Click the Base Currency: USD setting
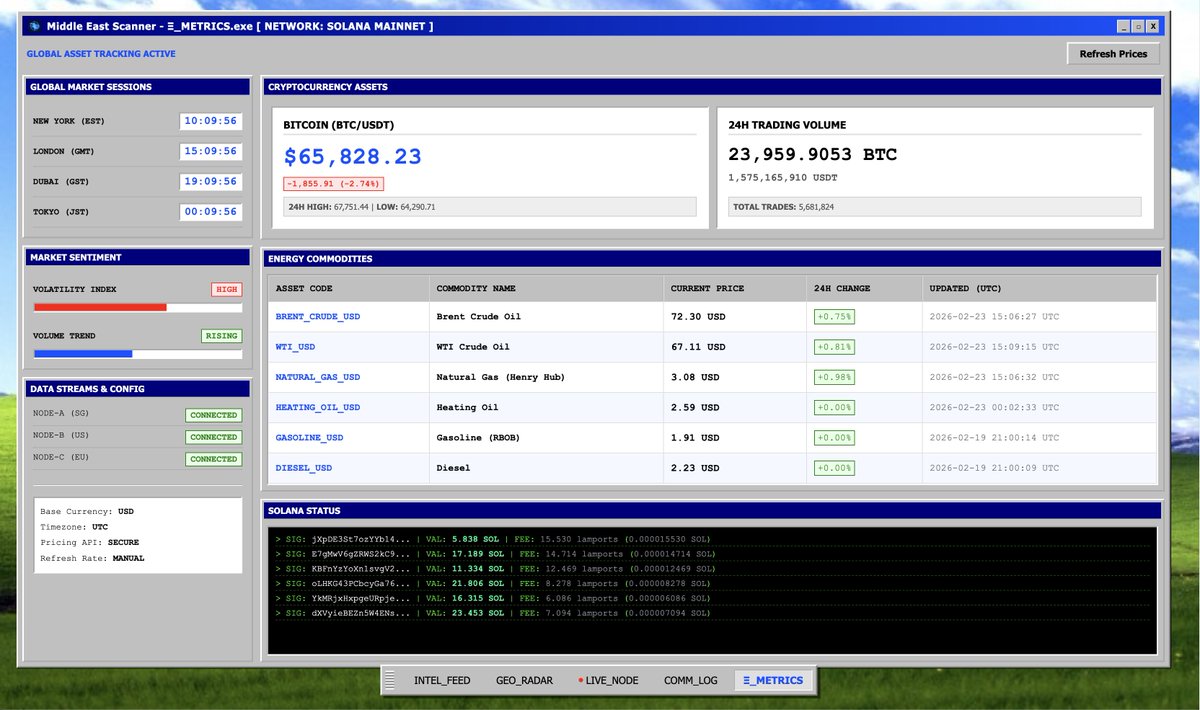This screenshot has height=710, width=1200. point(87,511)
